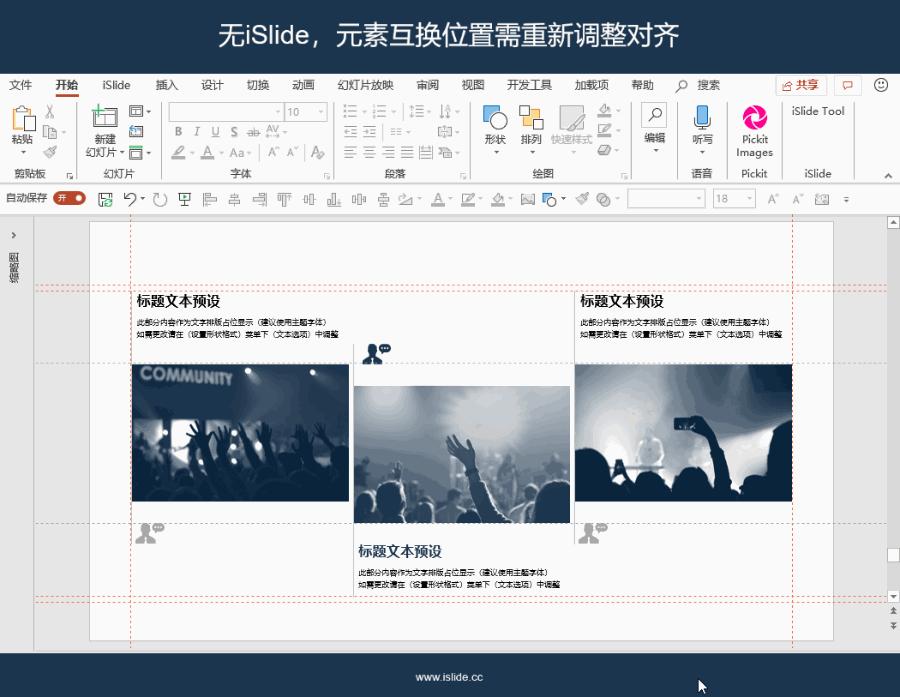Toggle the AutoSave (自动保存) switch

pos(69,198)
